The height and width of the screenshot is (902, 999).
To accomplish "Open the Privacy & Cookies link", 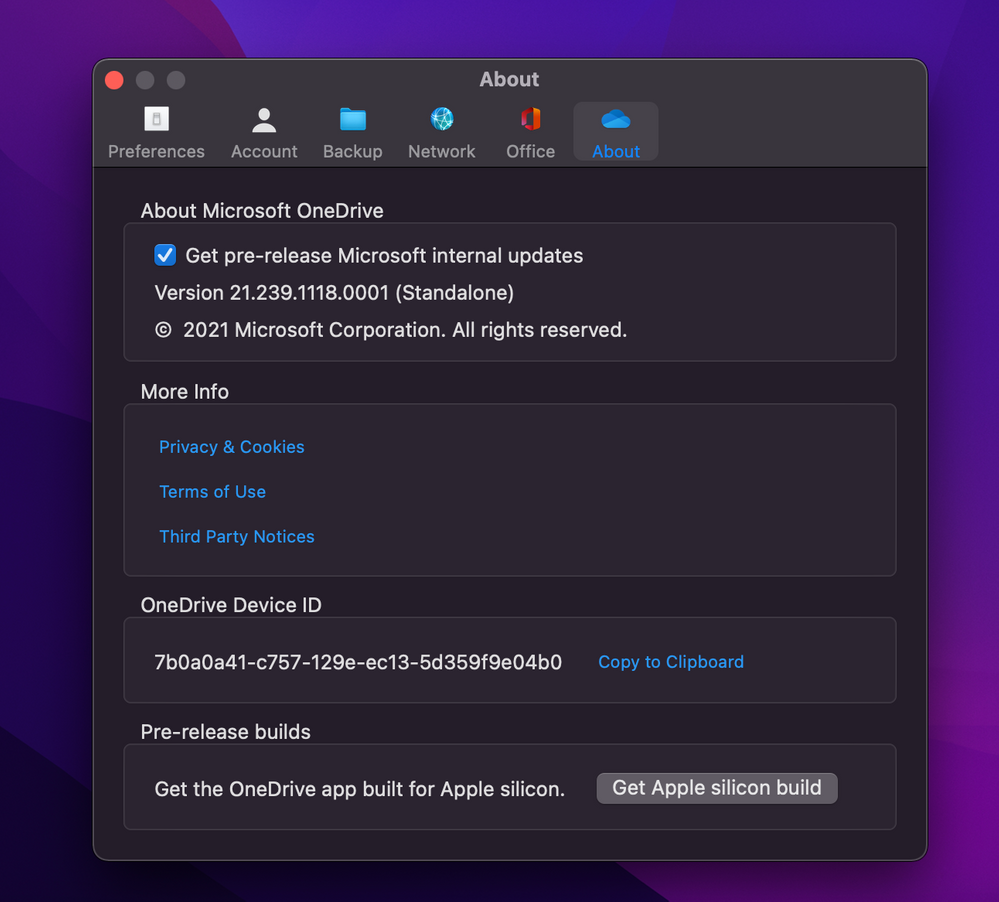I will pos(231,447).
